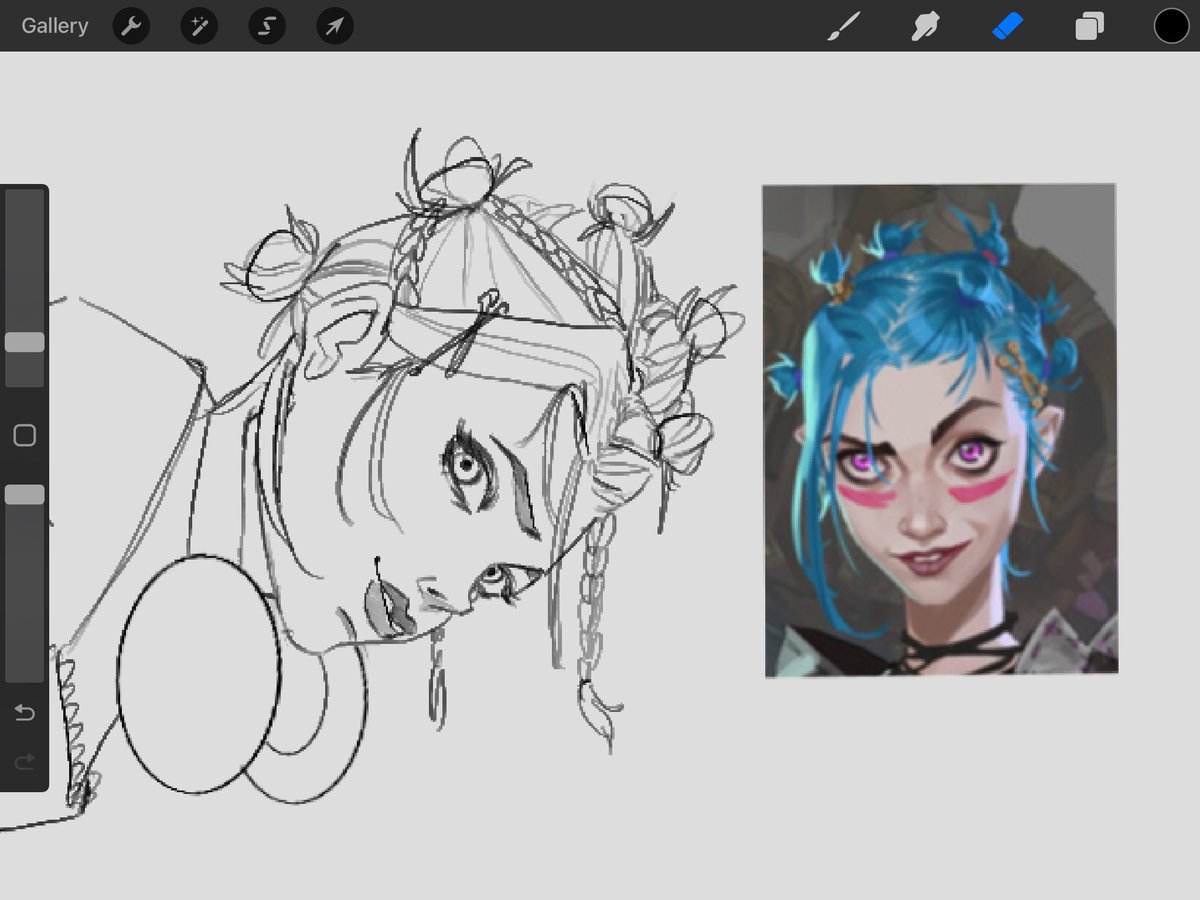This screenshot has width=1200, height=900.
Task: Open the Actions menu with the wrench icon
Action: (131, 26)
